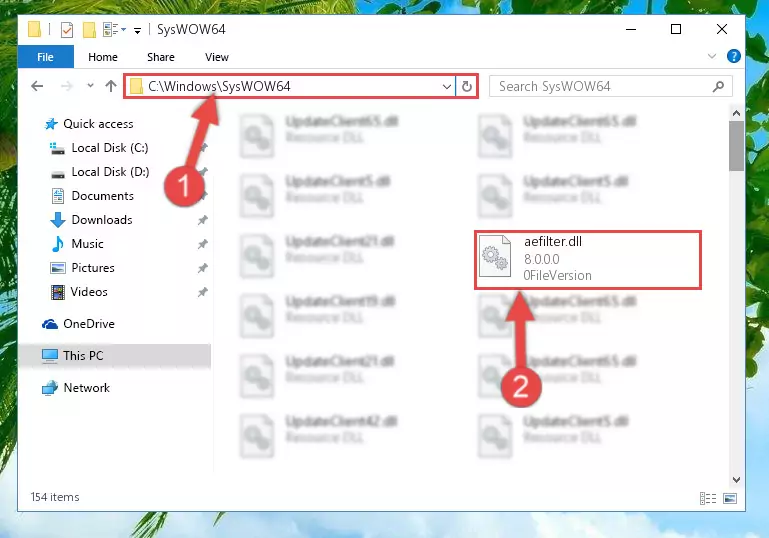Open the Customize Quick Access Toolbar dropdown
The height and width of the screenshot is (538, 769).
tap(137, 30)
